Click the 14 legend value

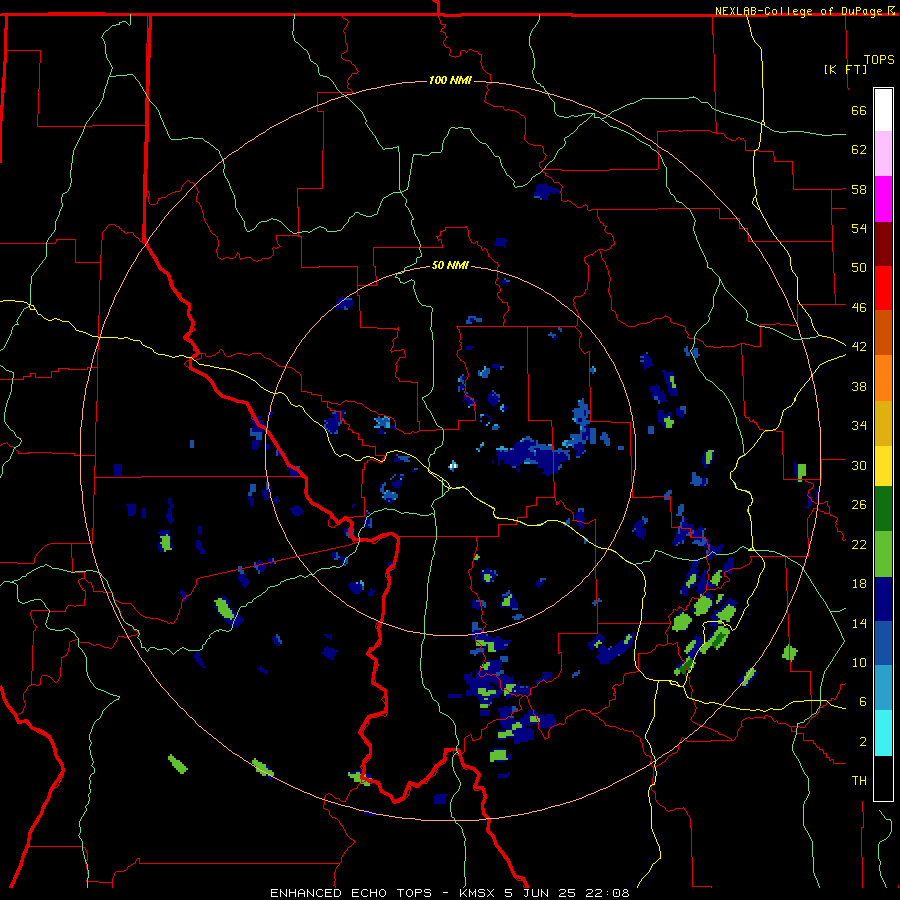[x=859, y=623]
